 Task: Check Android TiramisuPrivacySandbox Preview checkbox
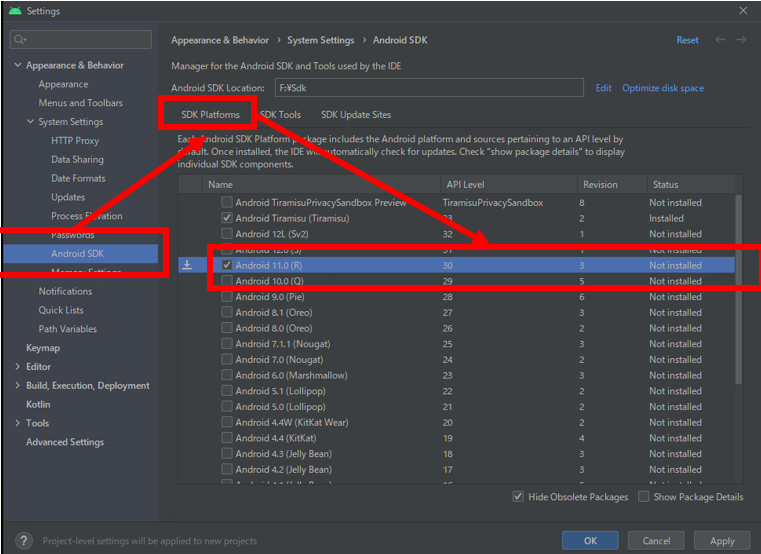point(227,202)
